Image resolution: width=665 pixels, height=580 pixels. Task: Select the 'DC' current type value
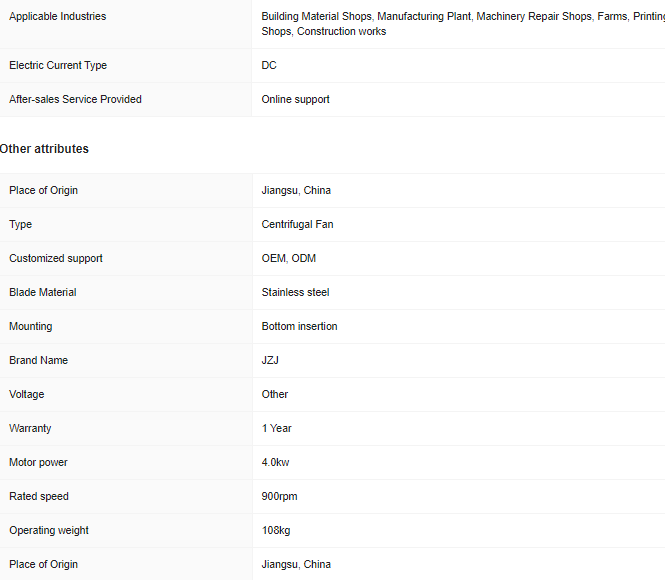click(x=269, y=65)
